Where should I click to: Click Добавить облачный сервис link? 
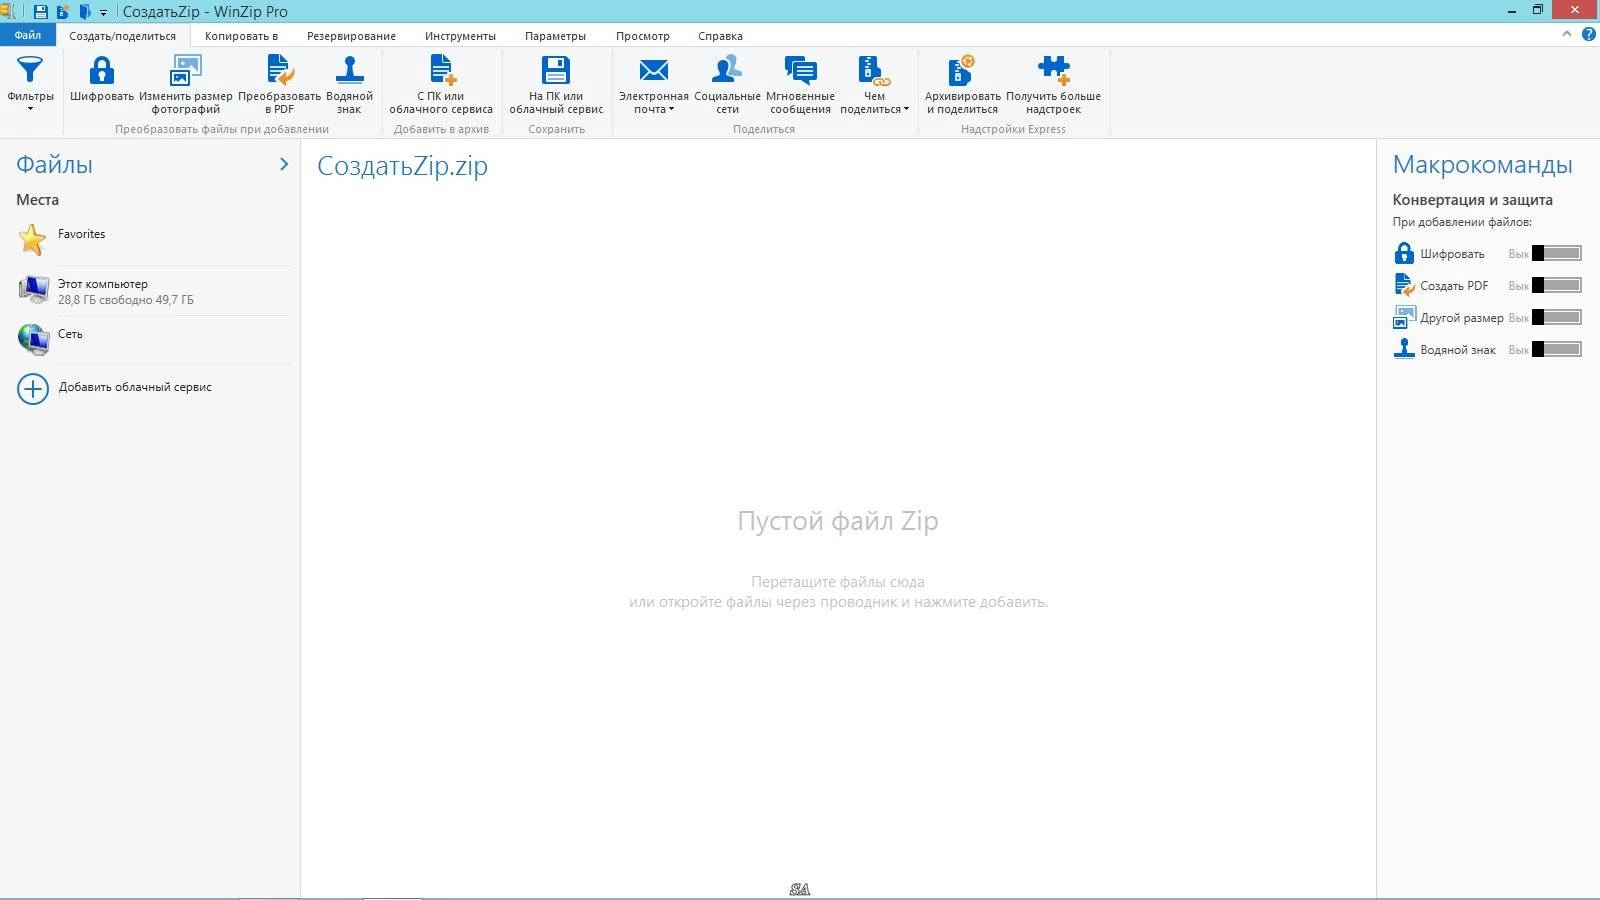tap(135, 387)
